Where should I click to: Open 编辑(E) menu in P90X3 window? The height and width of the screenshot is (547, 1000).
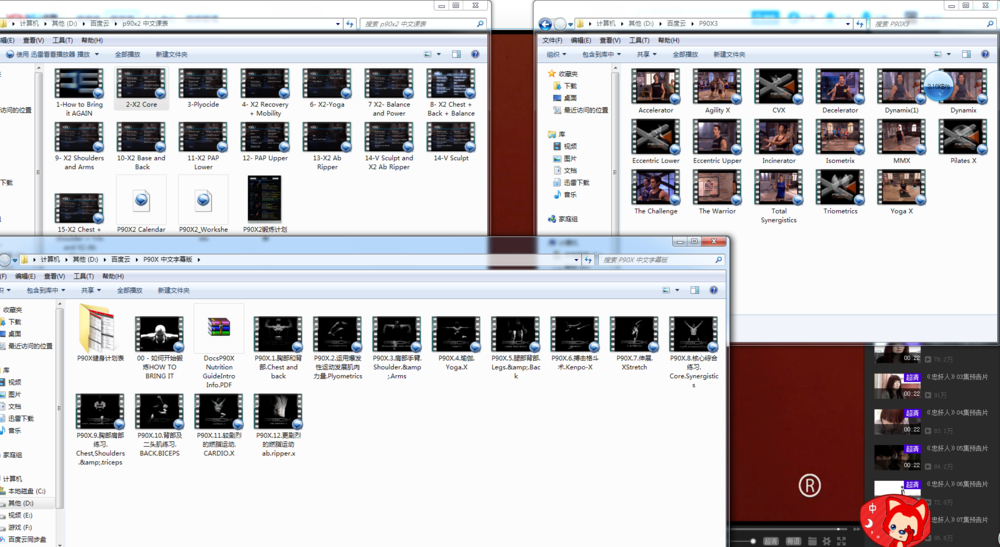coord(580,40)
